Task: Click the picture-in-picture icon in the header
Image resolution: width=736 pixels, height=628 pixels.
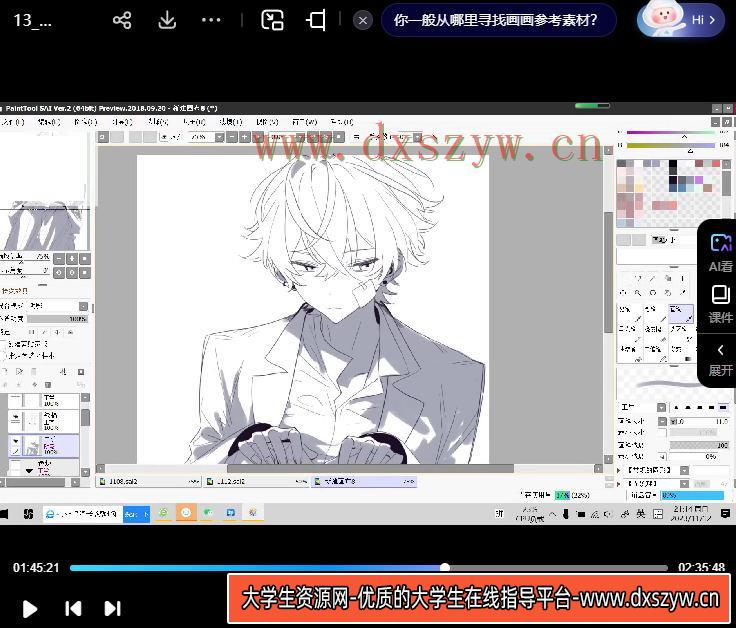Action: pyautogui.click(x=272, y=20)
